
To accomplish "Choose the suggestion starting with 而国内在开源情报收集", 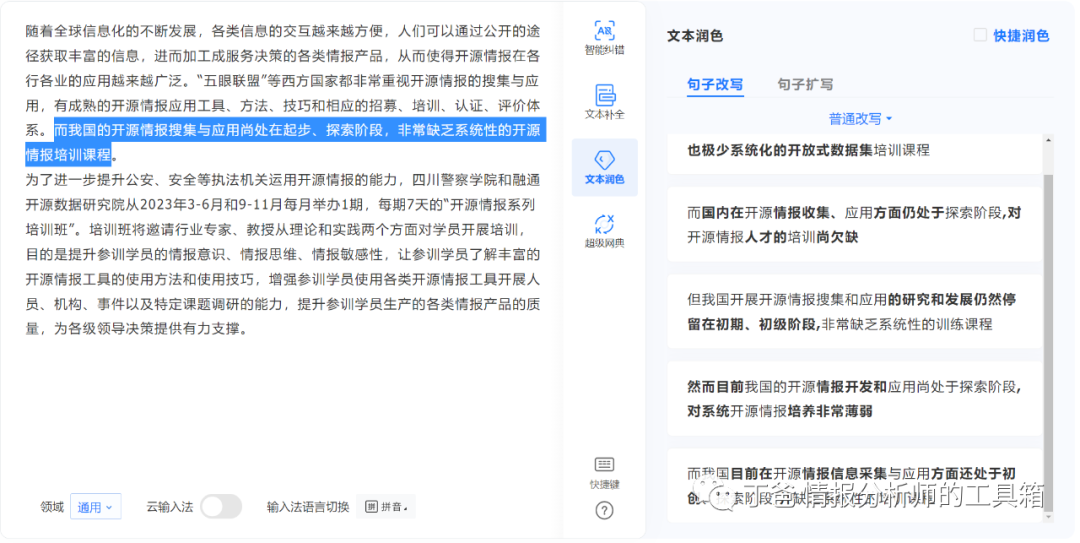I will pos(854,224).
